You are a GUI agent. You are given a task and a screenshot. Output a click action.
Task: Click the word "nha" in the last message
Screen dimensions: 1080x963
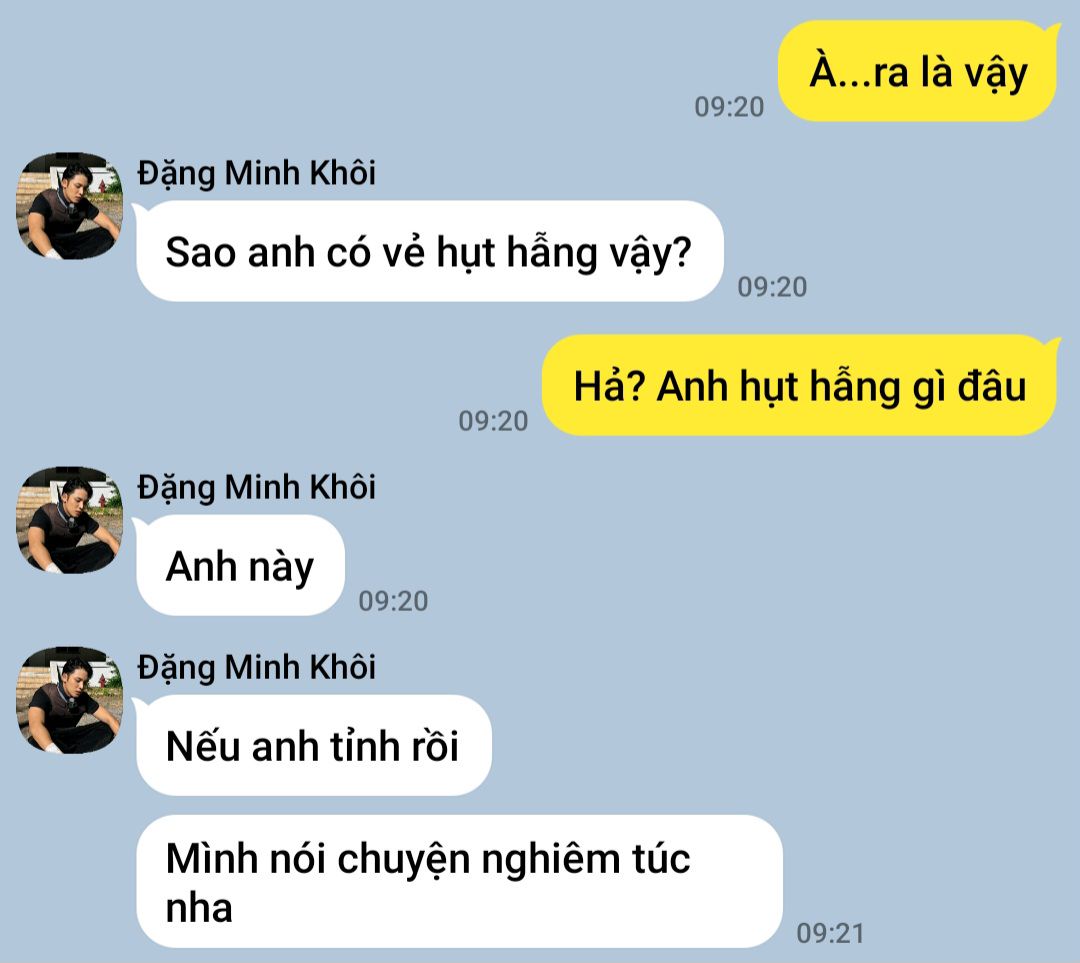(199, 909)
